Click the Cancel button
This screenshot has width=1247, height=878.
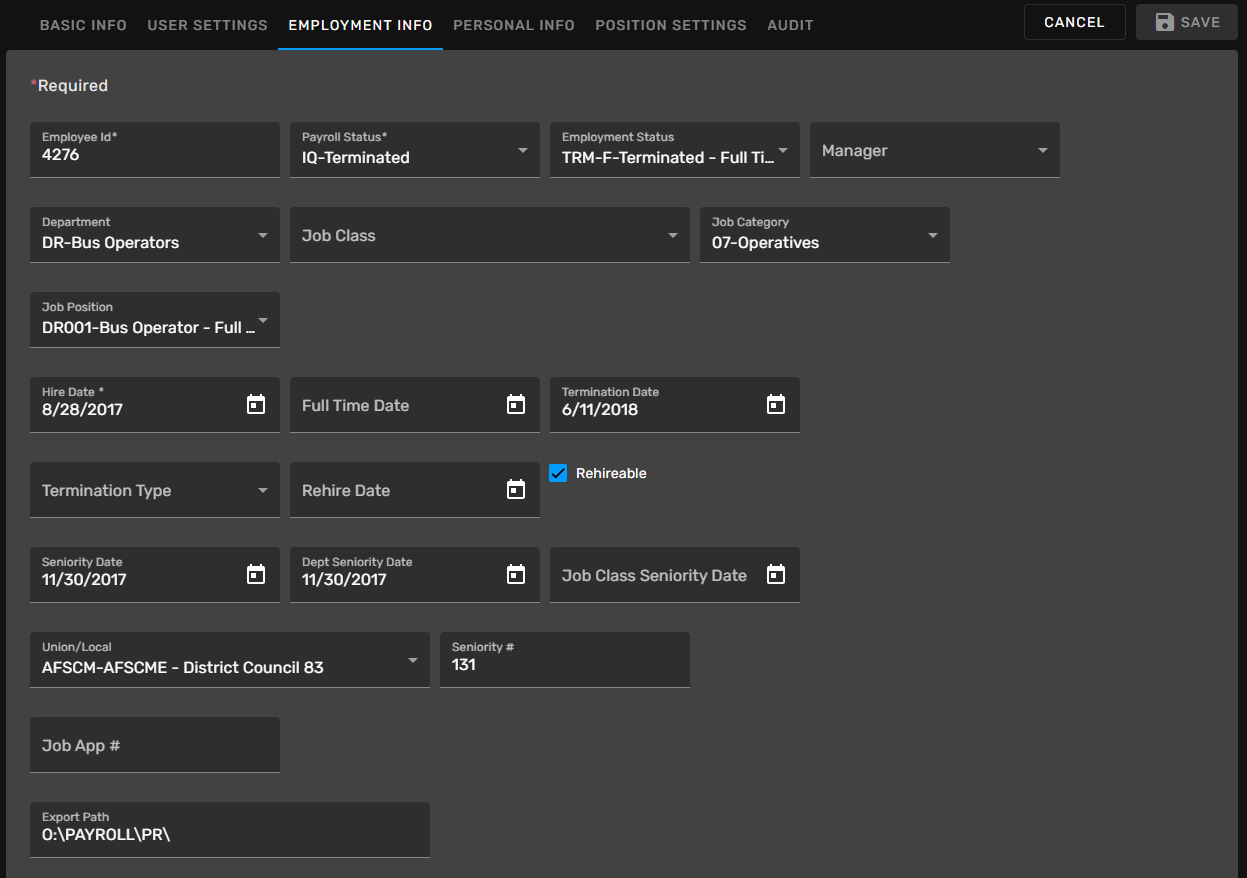point(1074,22)
